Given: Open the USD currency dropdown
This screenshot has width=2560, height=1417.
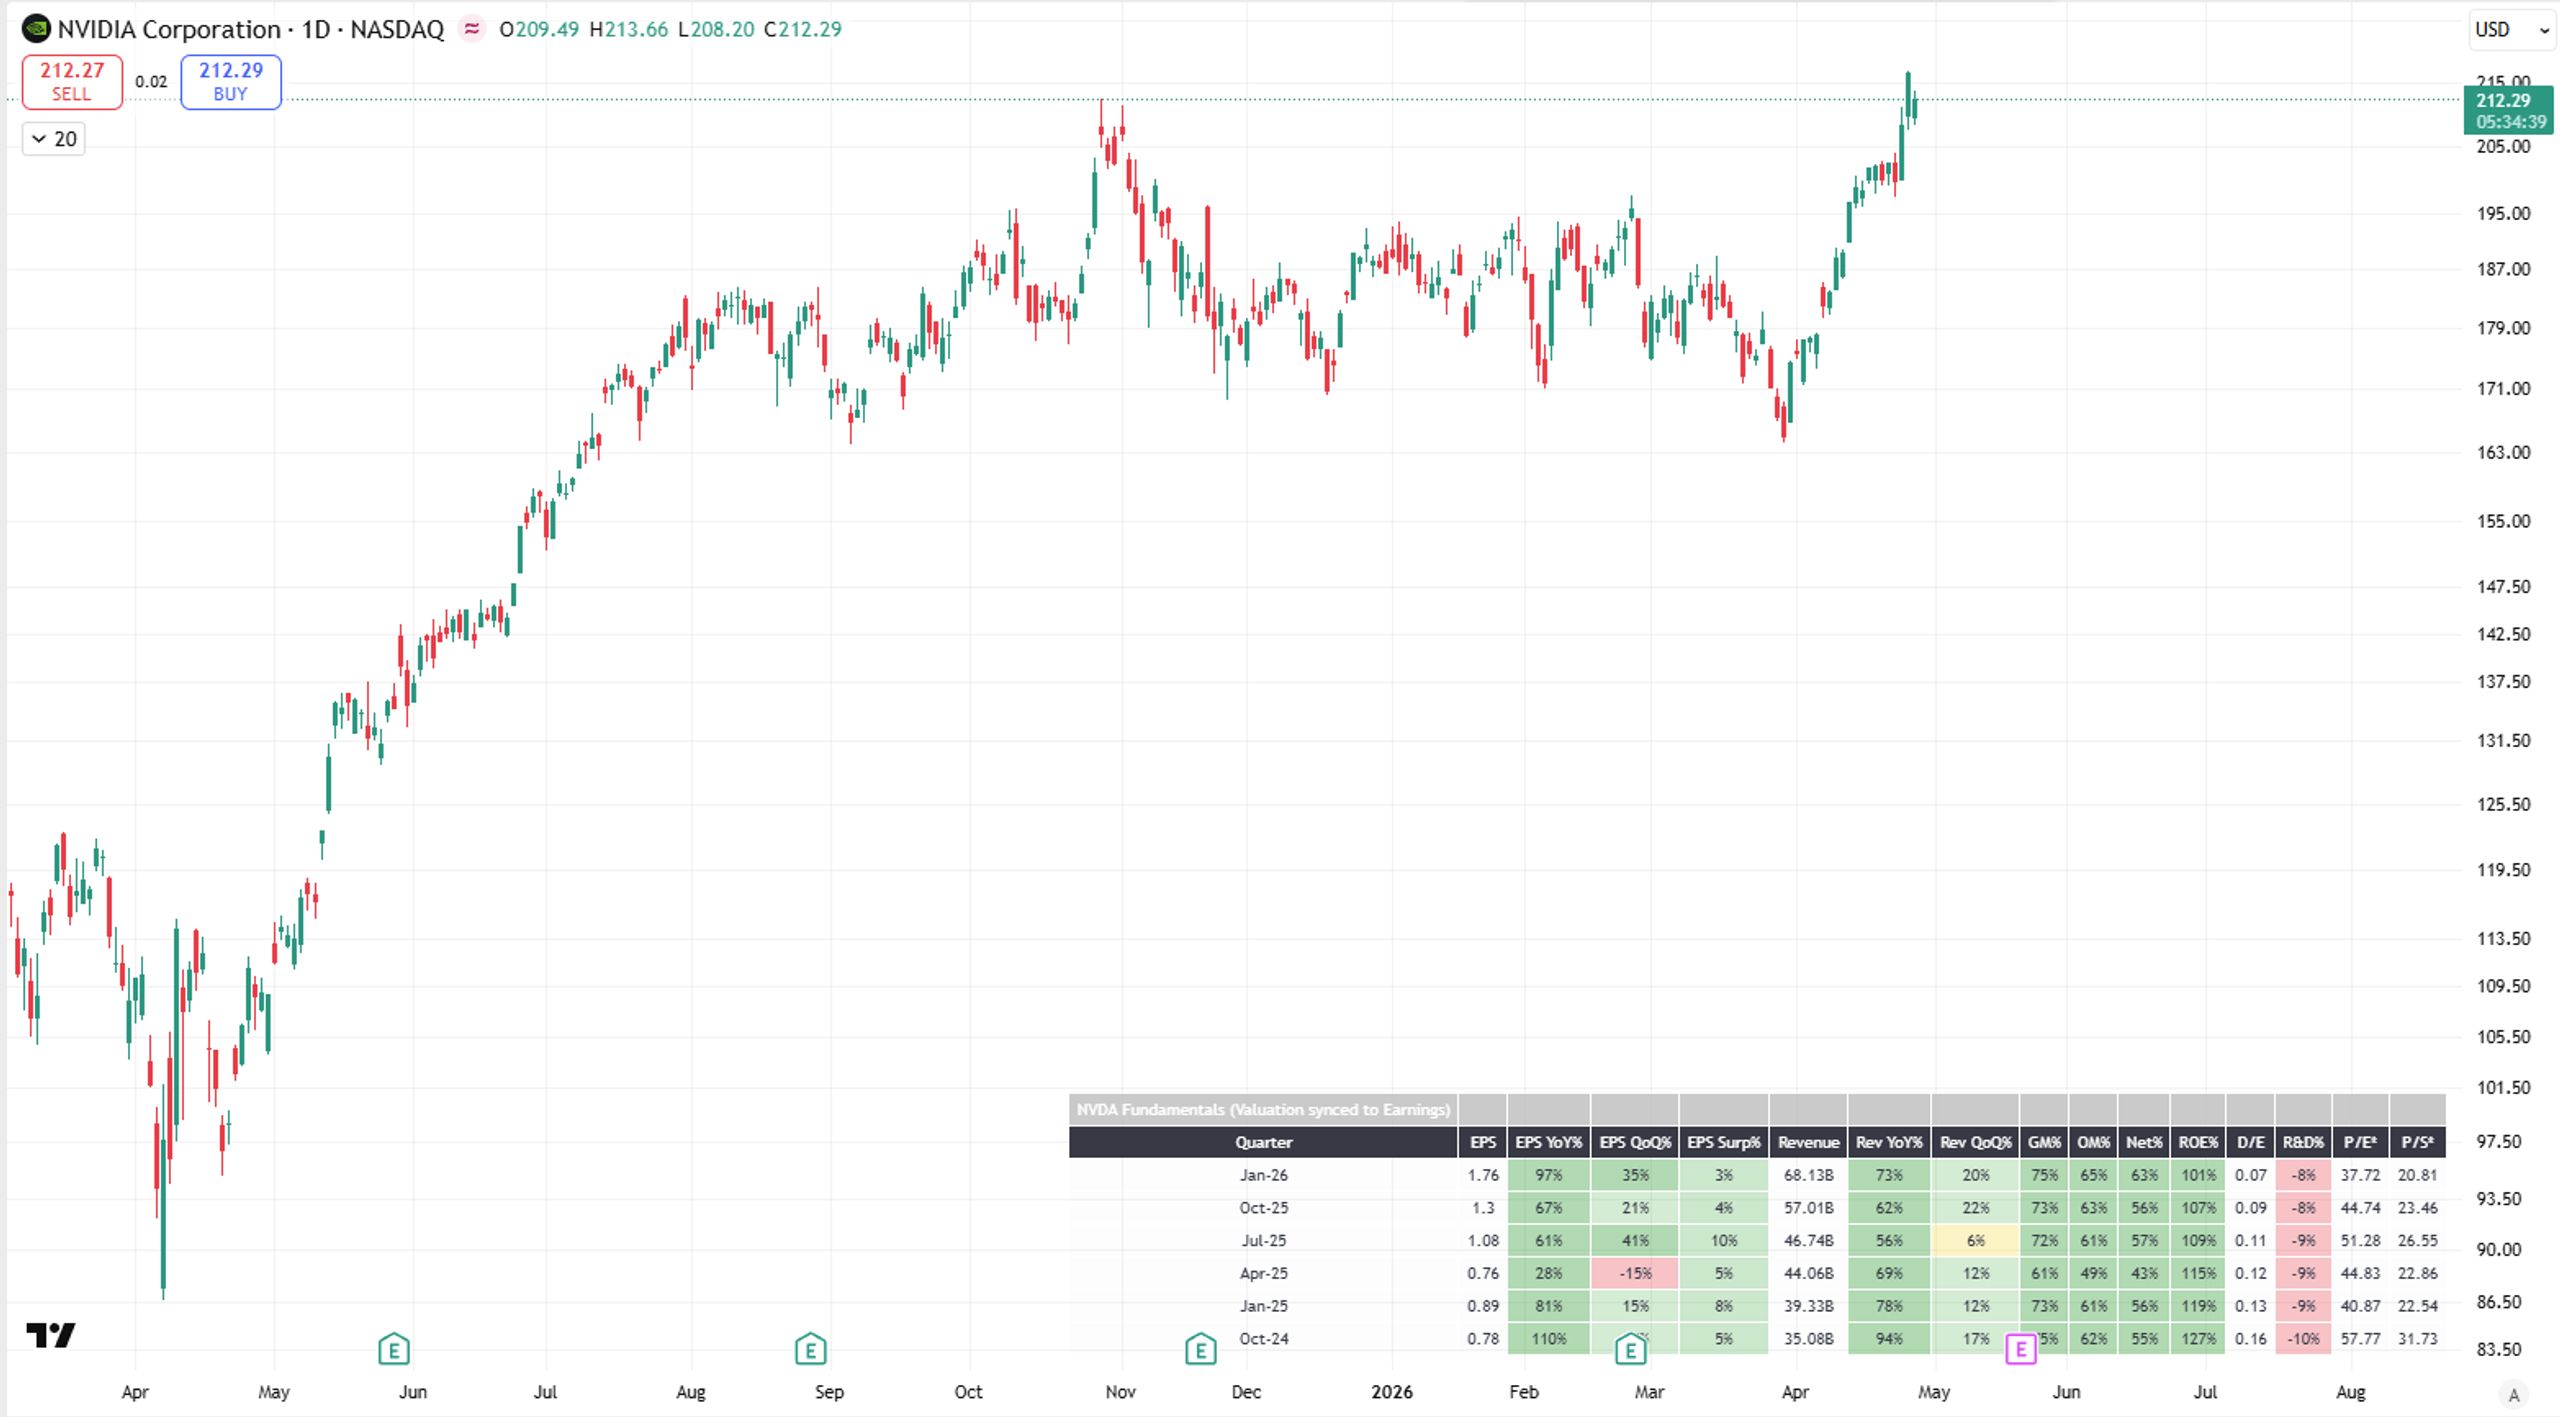Looking at the screenshot, I should click(x=2511, y=30).
